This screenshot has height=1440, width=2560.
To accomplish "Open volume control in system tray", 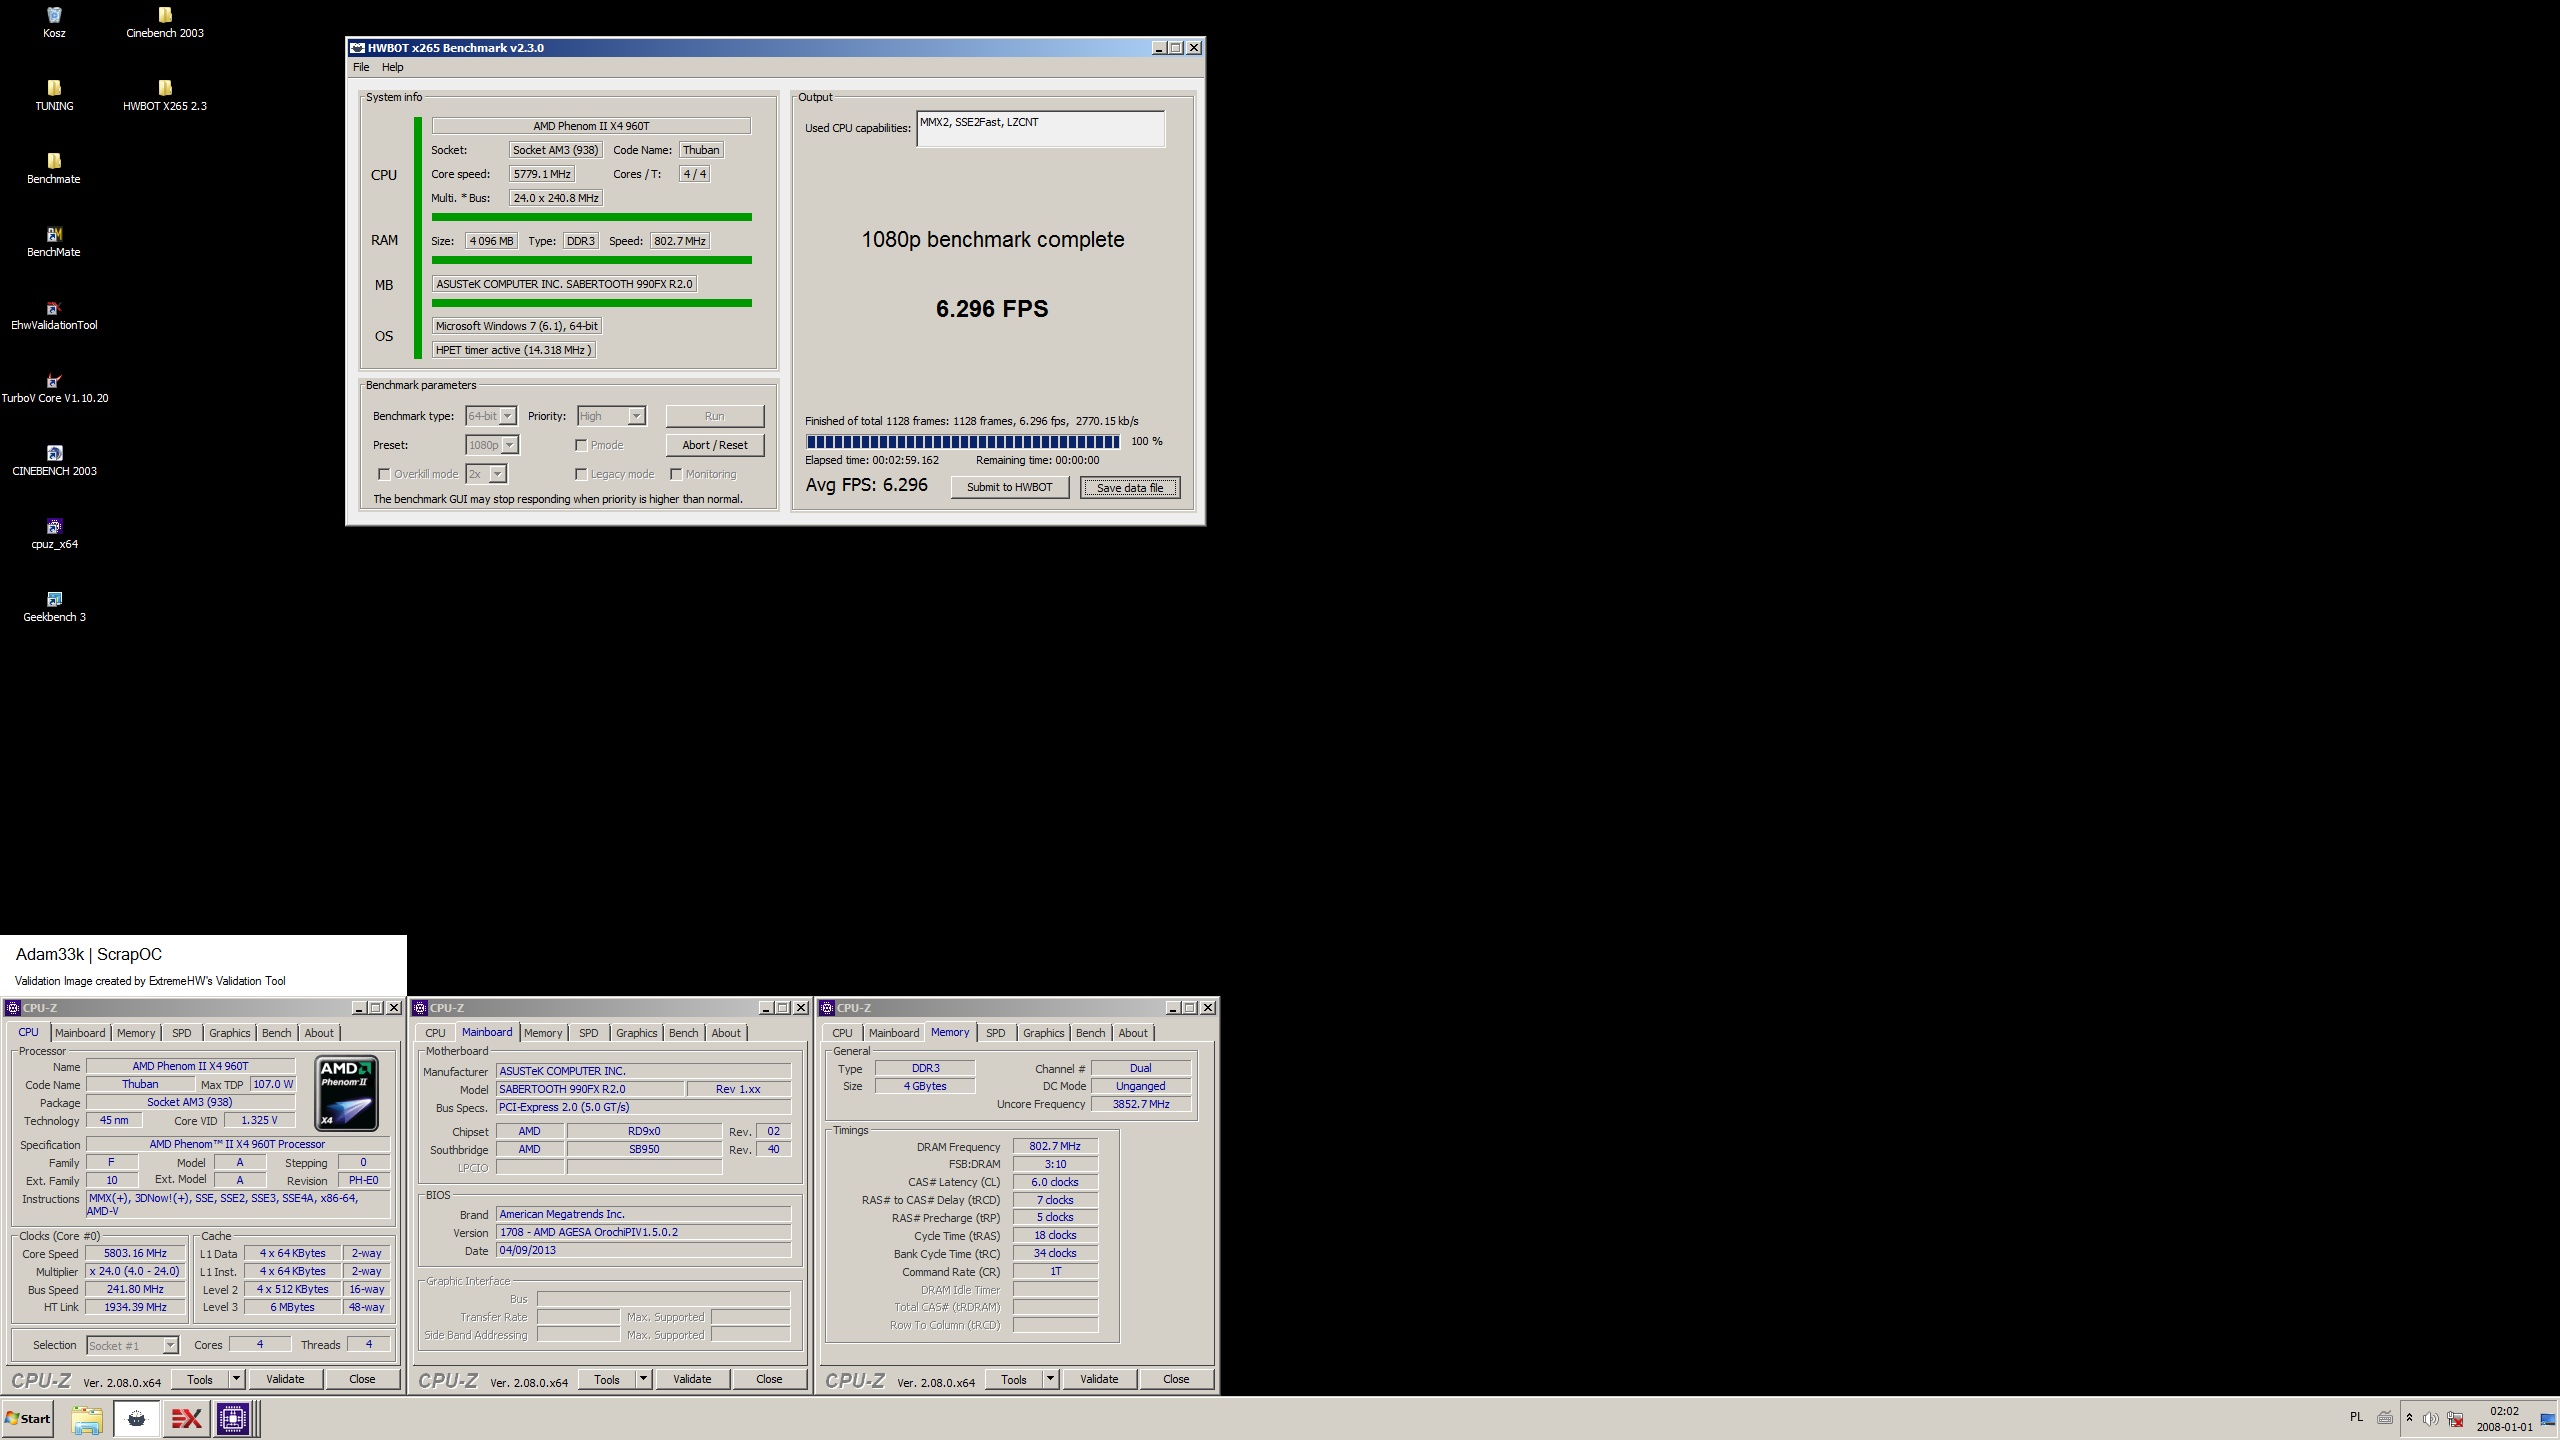I will click(x=2431, y=1418).
